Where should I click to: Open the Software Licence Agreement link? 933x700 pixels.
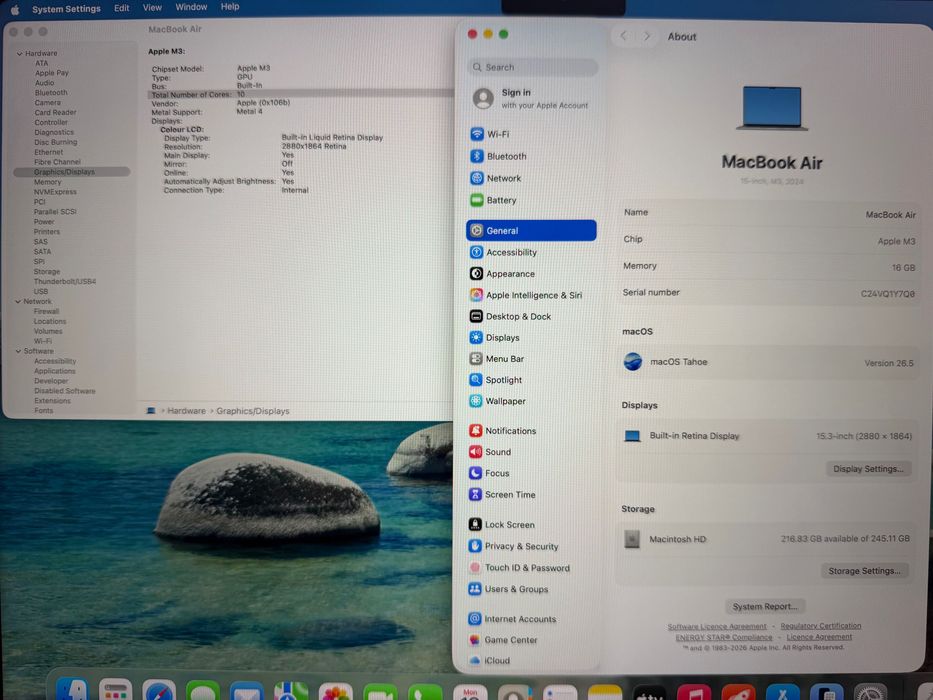pos(717,627)
